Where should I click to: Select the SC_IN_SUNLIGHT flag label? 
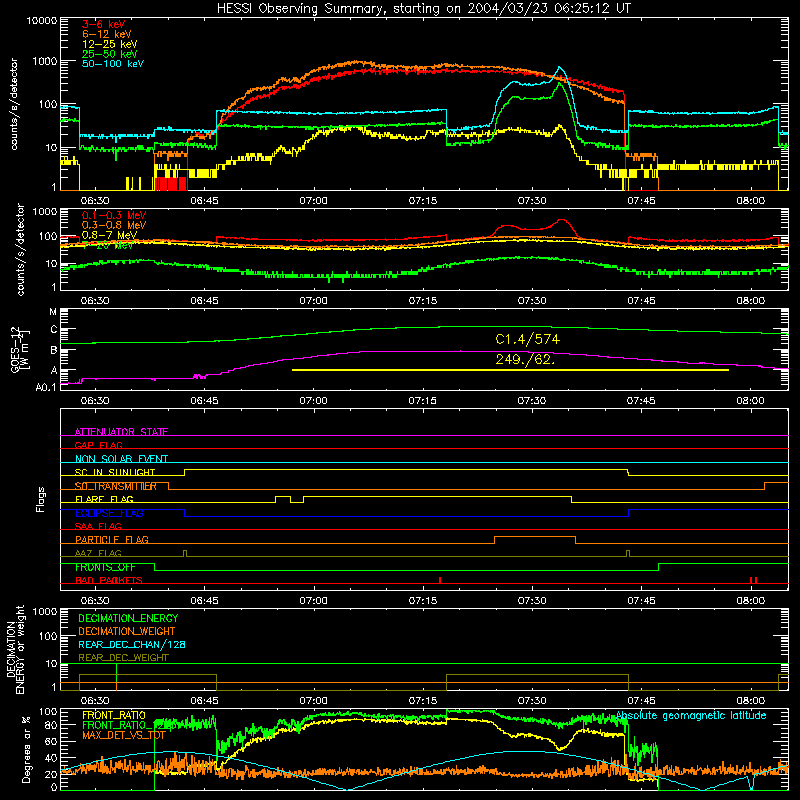pyautogui.click(x=115, y=472)
